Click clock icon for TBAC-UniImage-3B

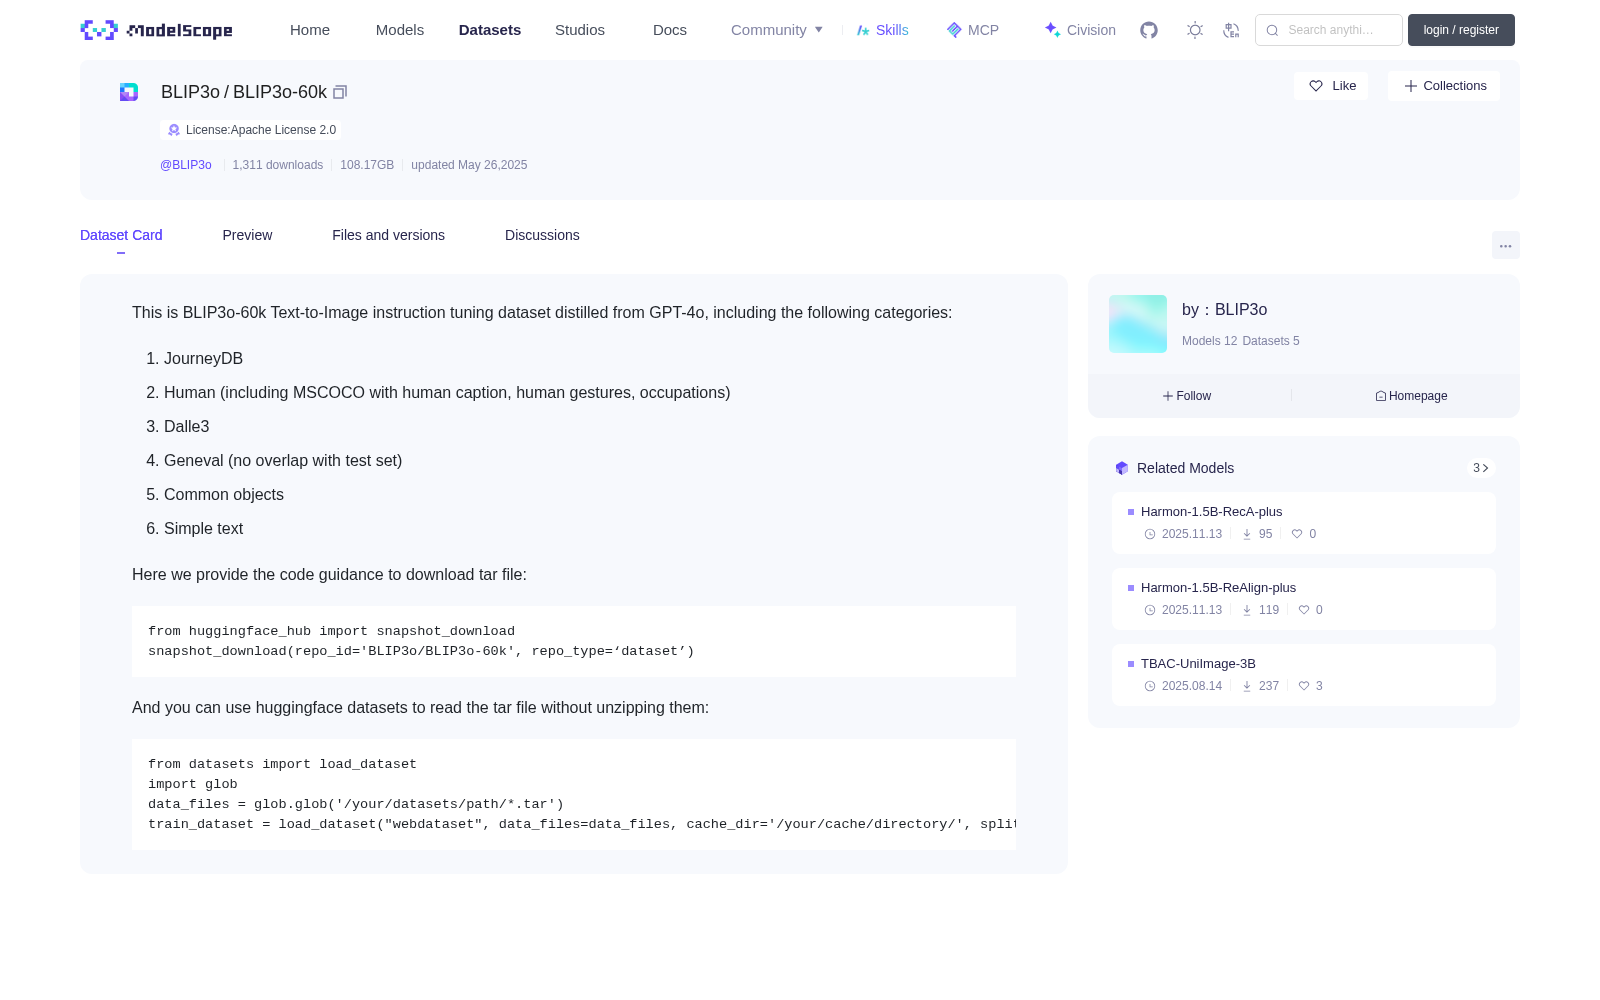(x=1150, y=686)
